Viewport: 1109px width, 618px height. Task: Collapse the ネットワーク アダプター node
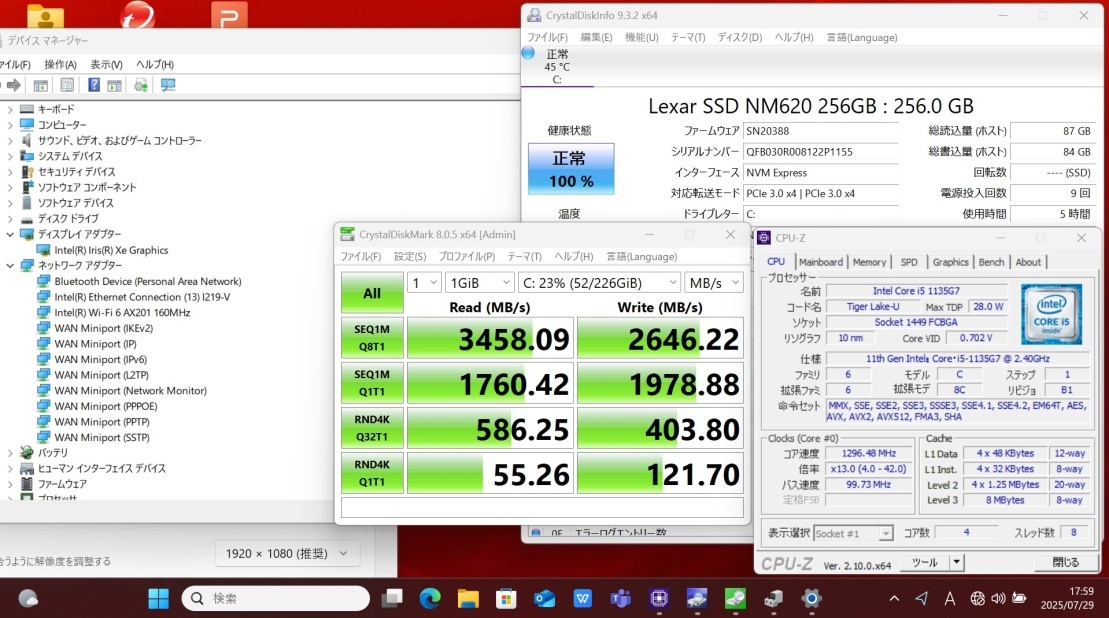click(x=10, y=265)
